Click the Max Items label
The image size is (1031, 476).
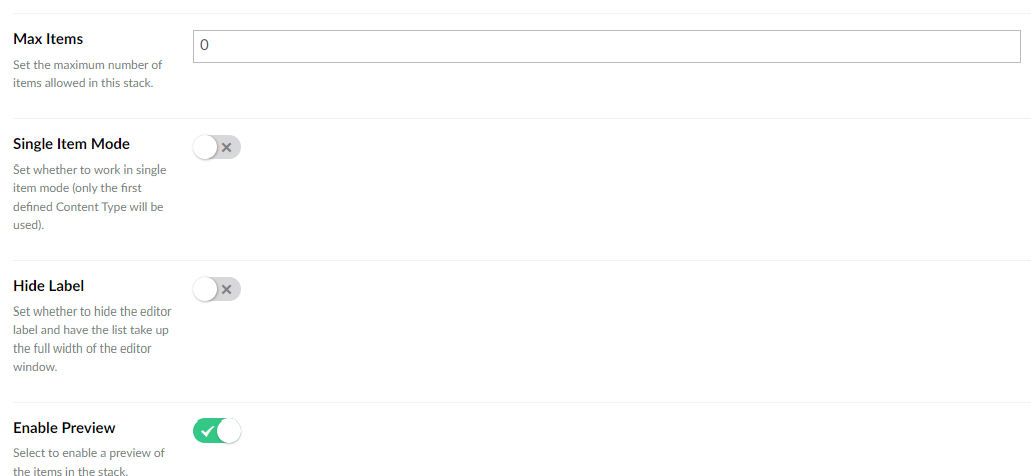[x=48, y=39]
